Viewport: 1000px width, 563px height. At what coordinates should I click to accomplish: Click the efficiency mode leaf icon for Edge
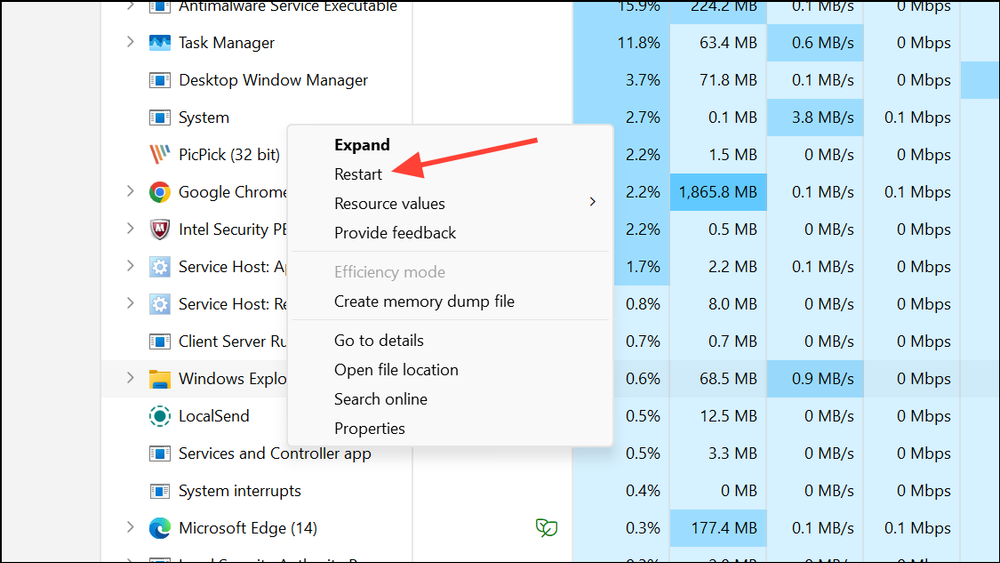pos(547,528)
